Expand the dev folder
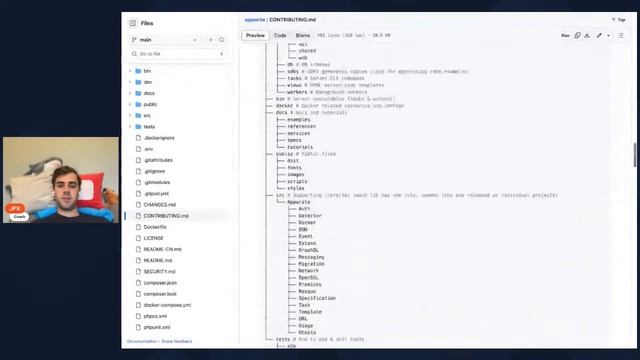640x360 pixels. click(x=130, y=82)
